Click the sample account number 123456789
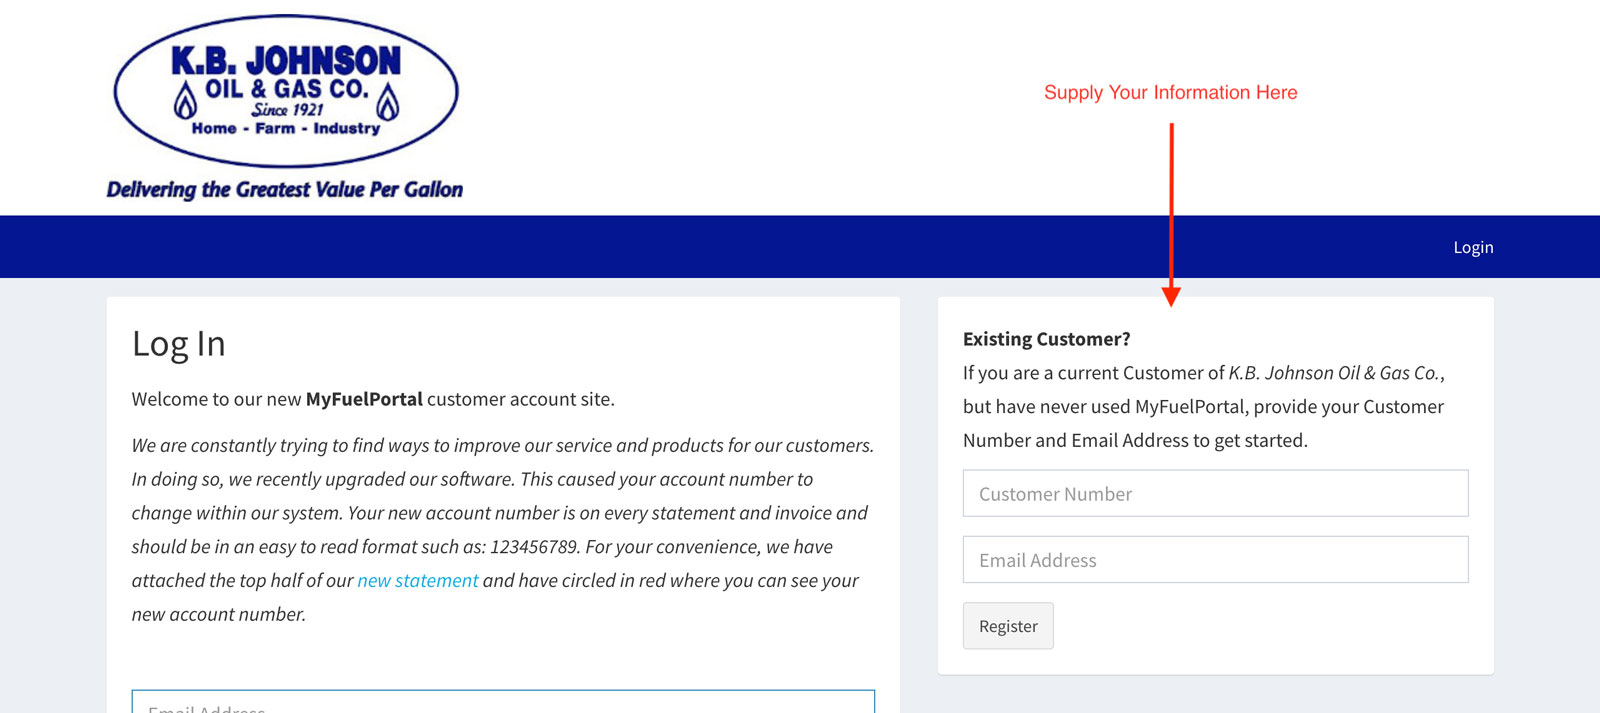Image resolution: width=1600 pixels, height=713 pixels. tap(534, 547)
